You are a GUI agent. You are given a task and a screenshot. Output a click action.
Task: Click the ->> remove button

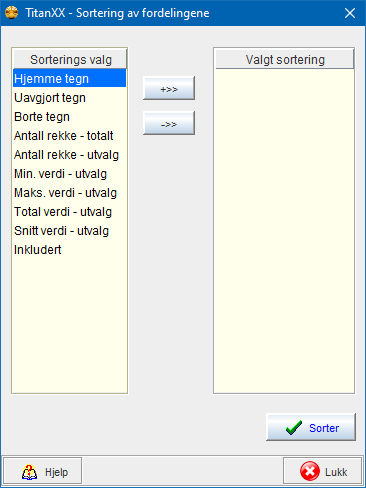coord(169,123)
